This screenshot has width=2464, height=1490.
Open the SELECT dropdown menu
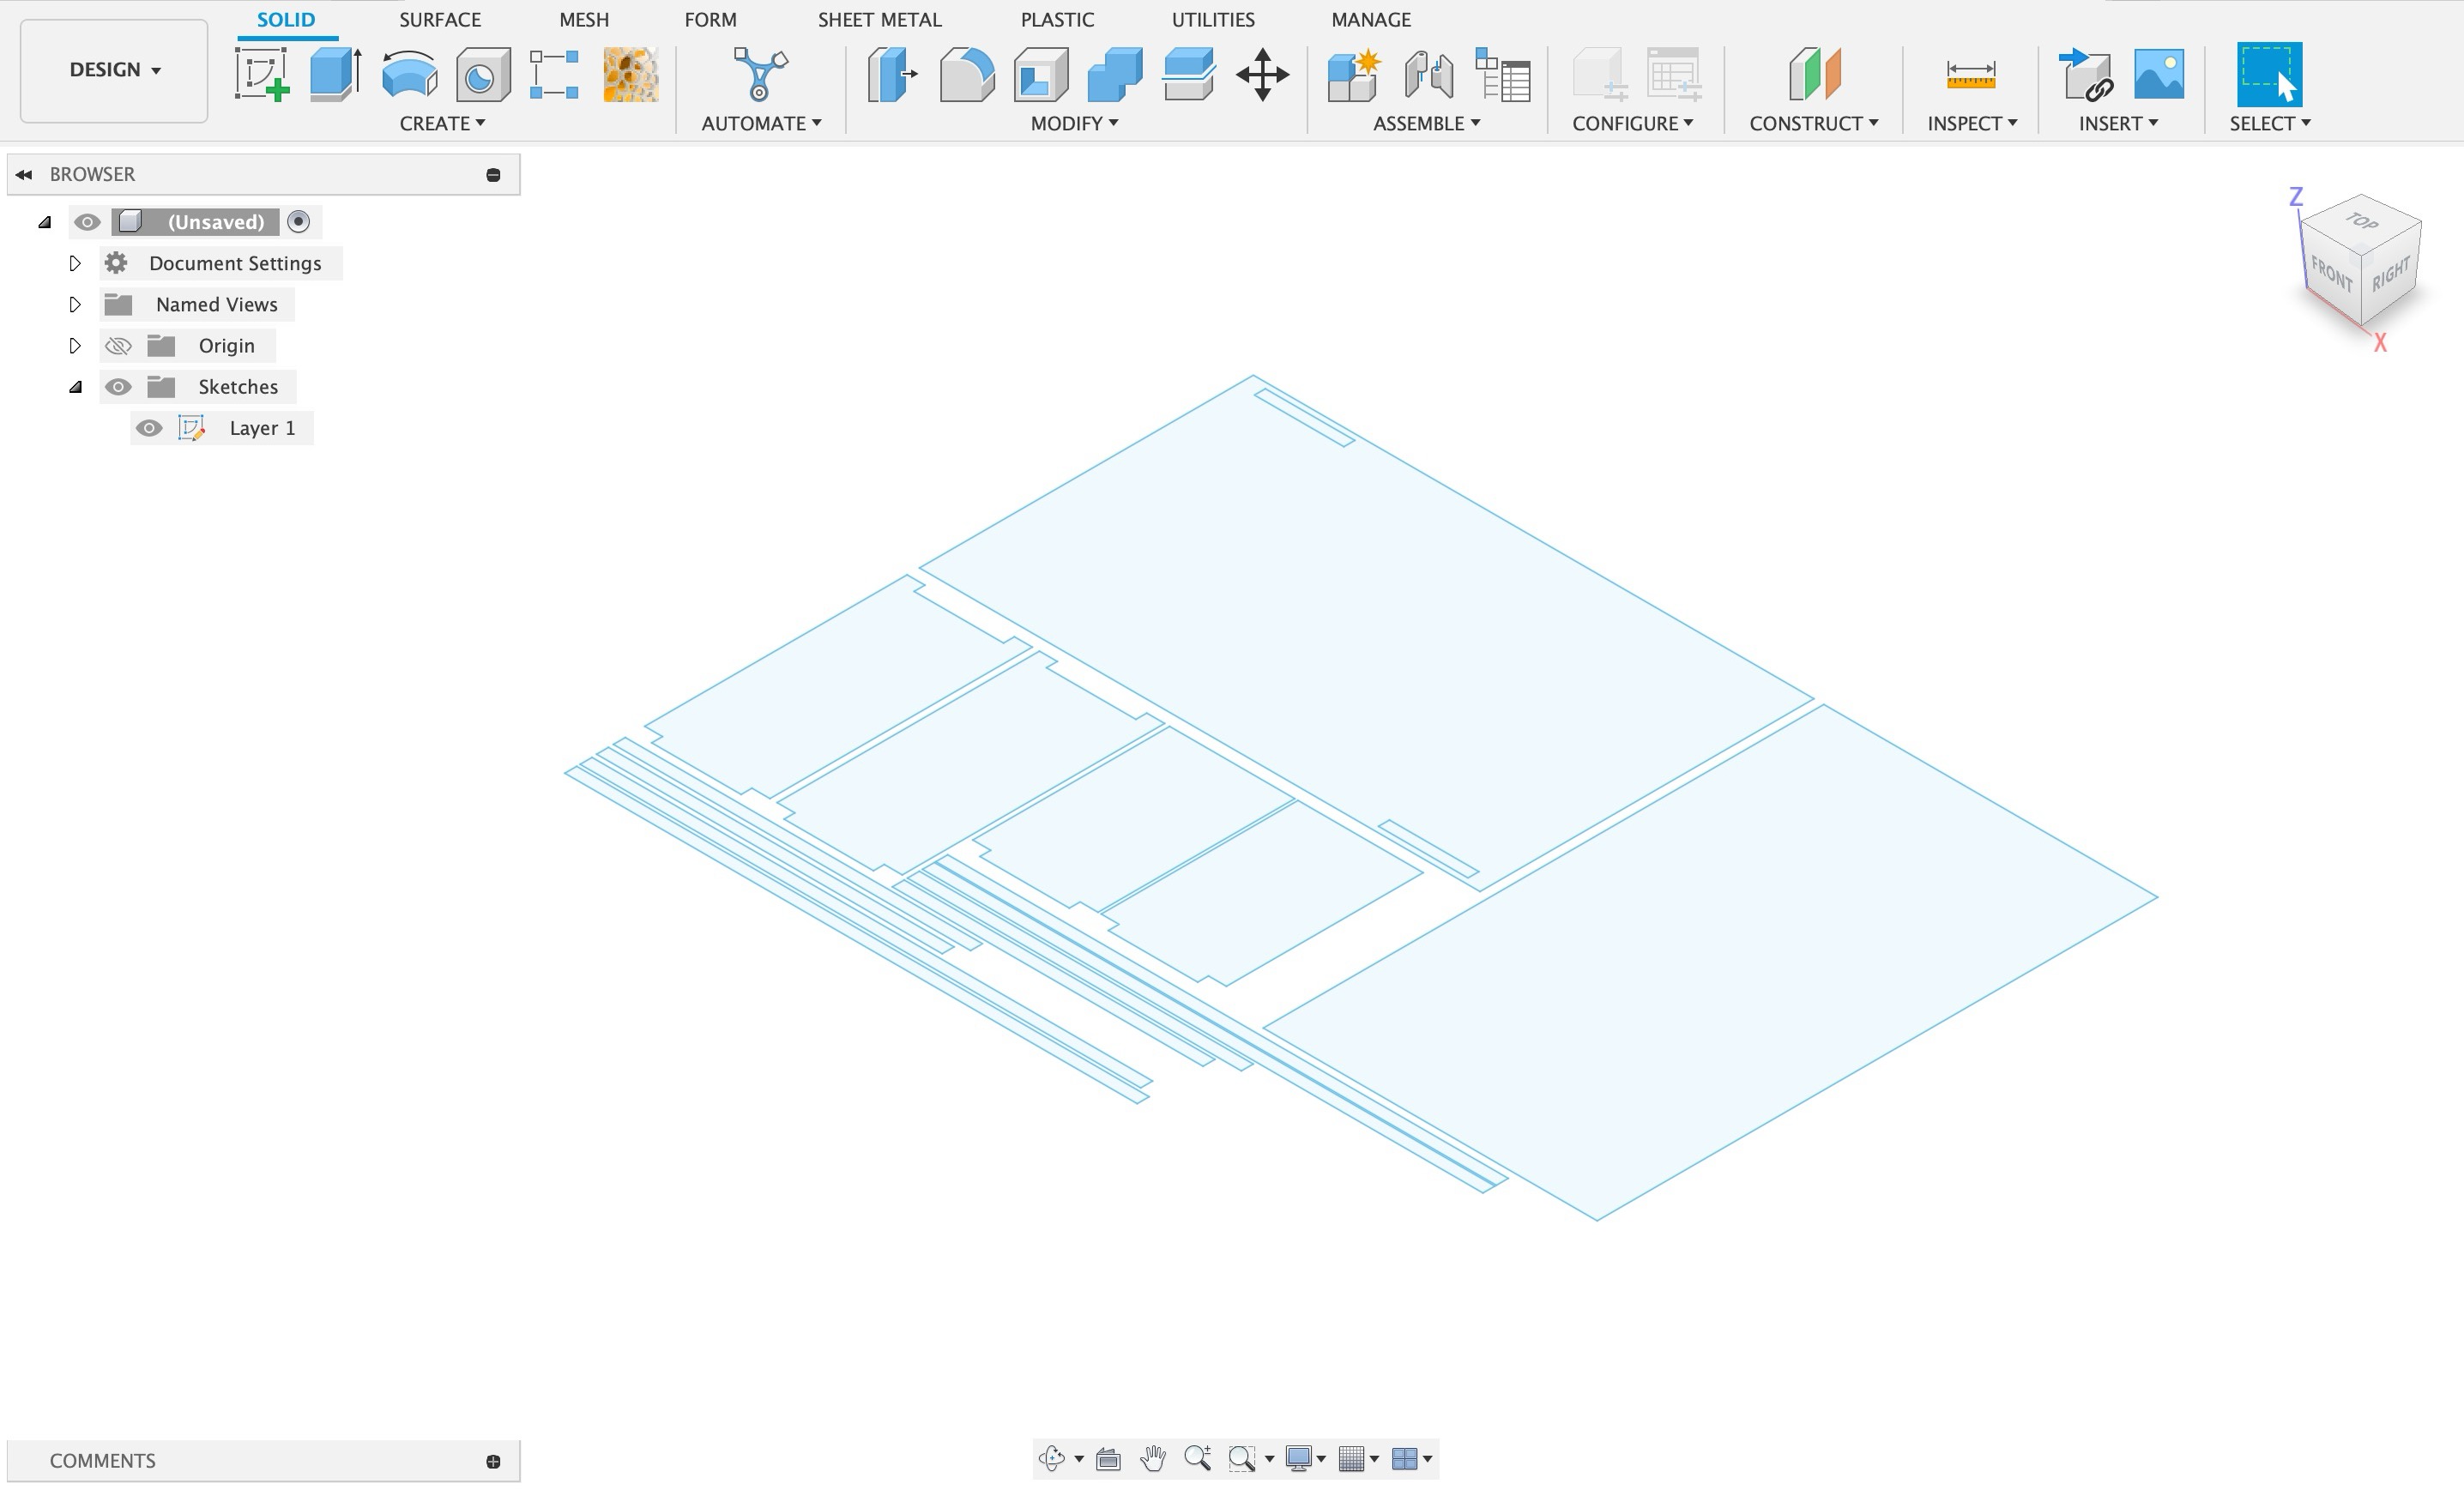(2269, 123)
